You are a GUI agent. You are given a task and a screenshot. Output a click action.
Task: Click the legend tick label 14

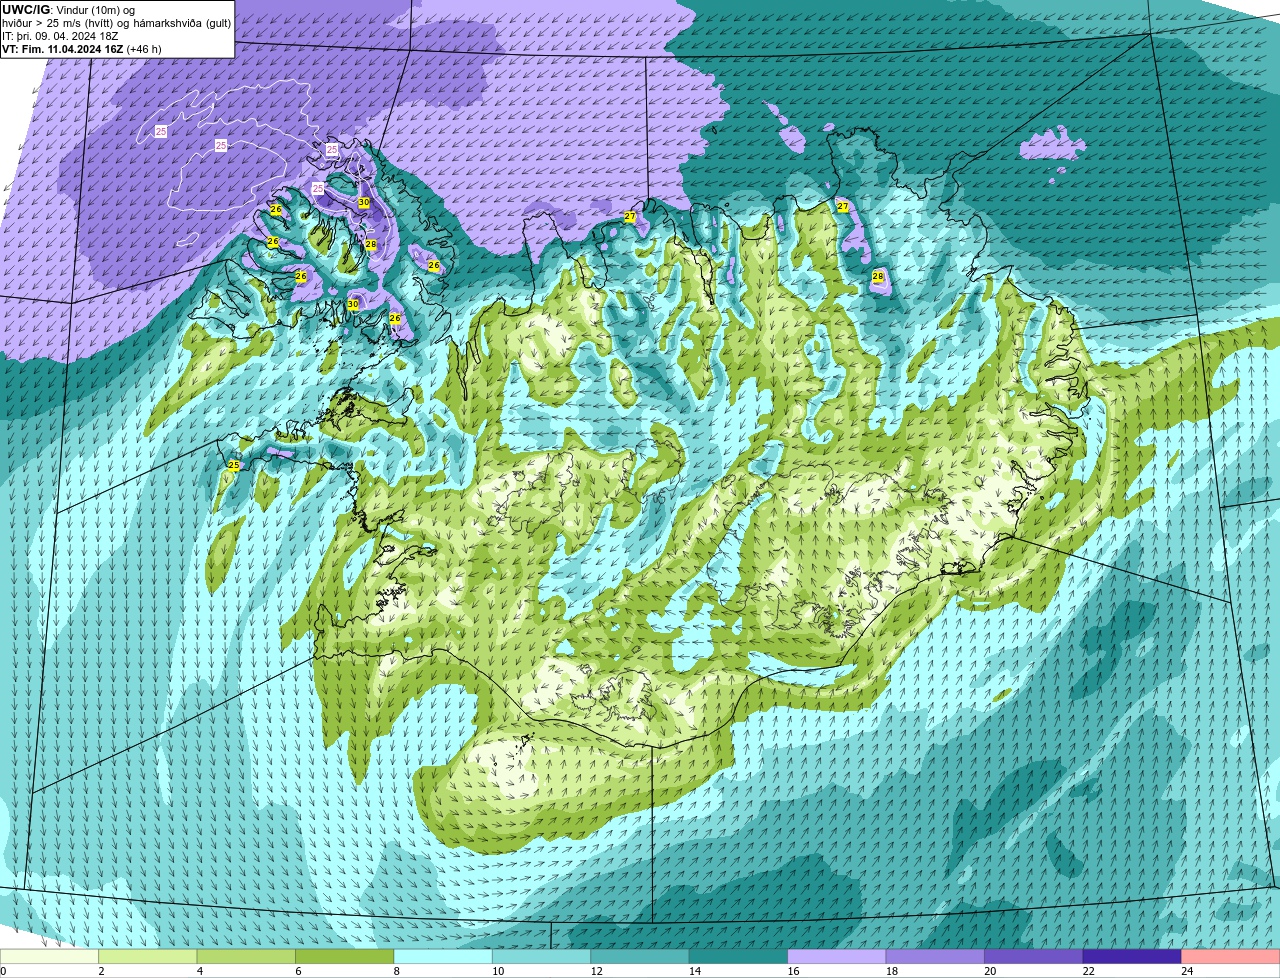click(694, 971)
